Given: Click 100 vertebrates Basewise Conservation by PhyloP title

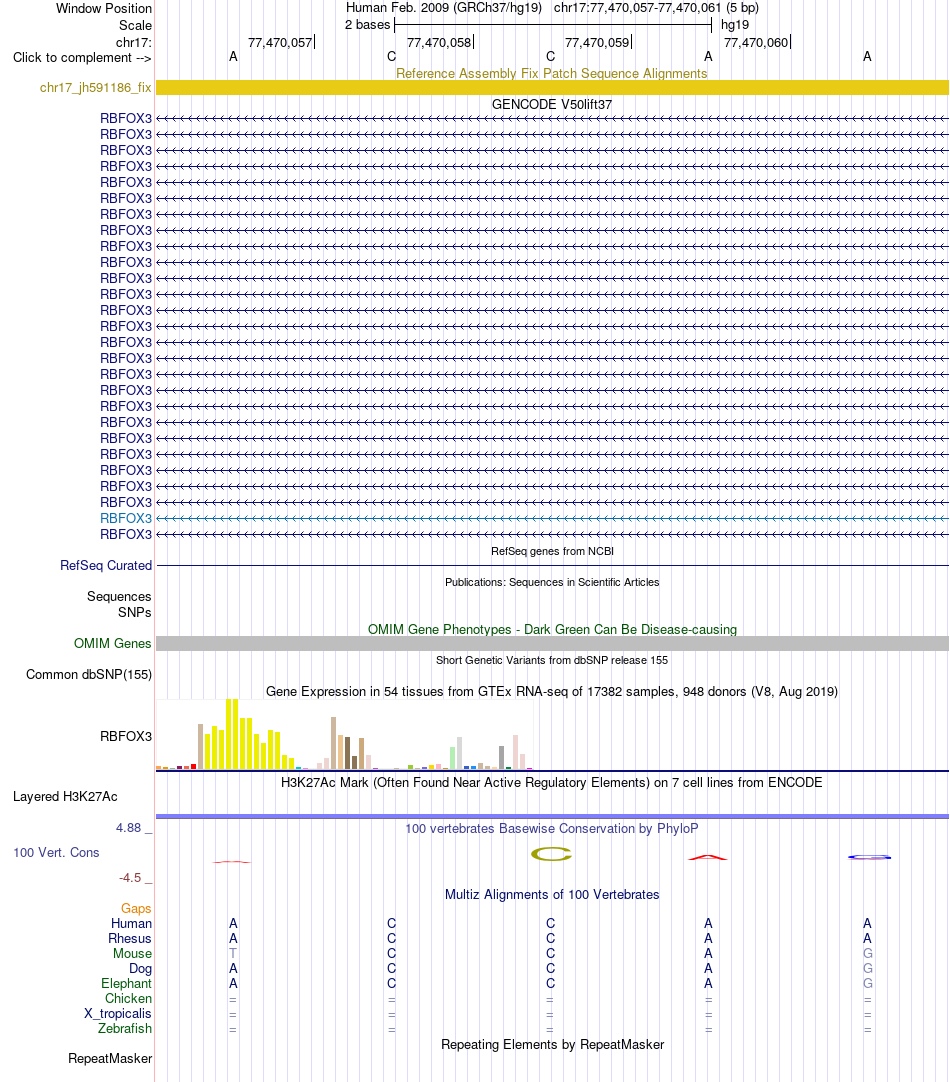Looking at the screenshot, I should tap(552, 828).
